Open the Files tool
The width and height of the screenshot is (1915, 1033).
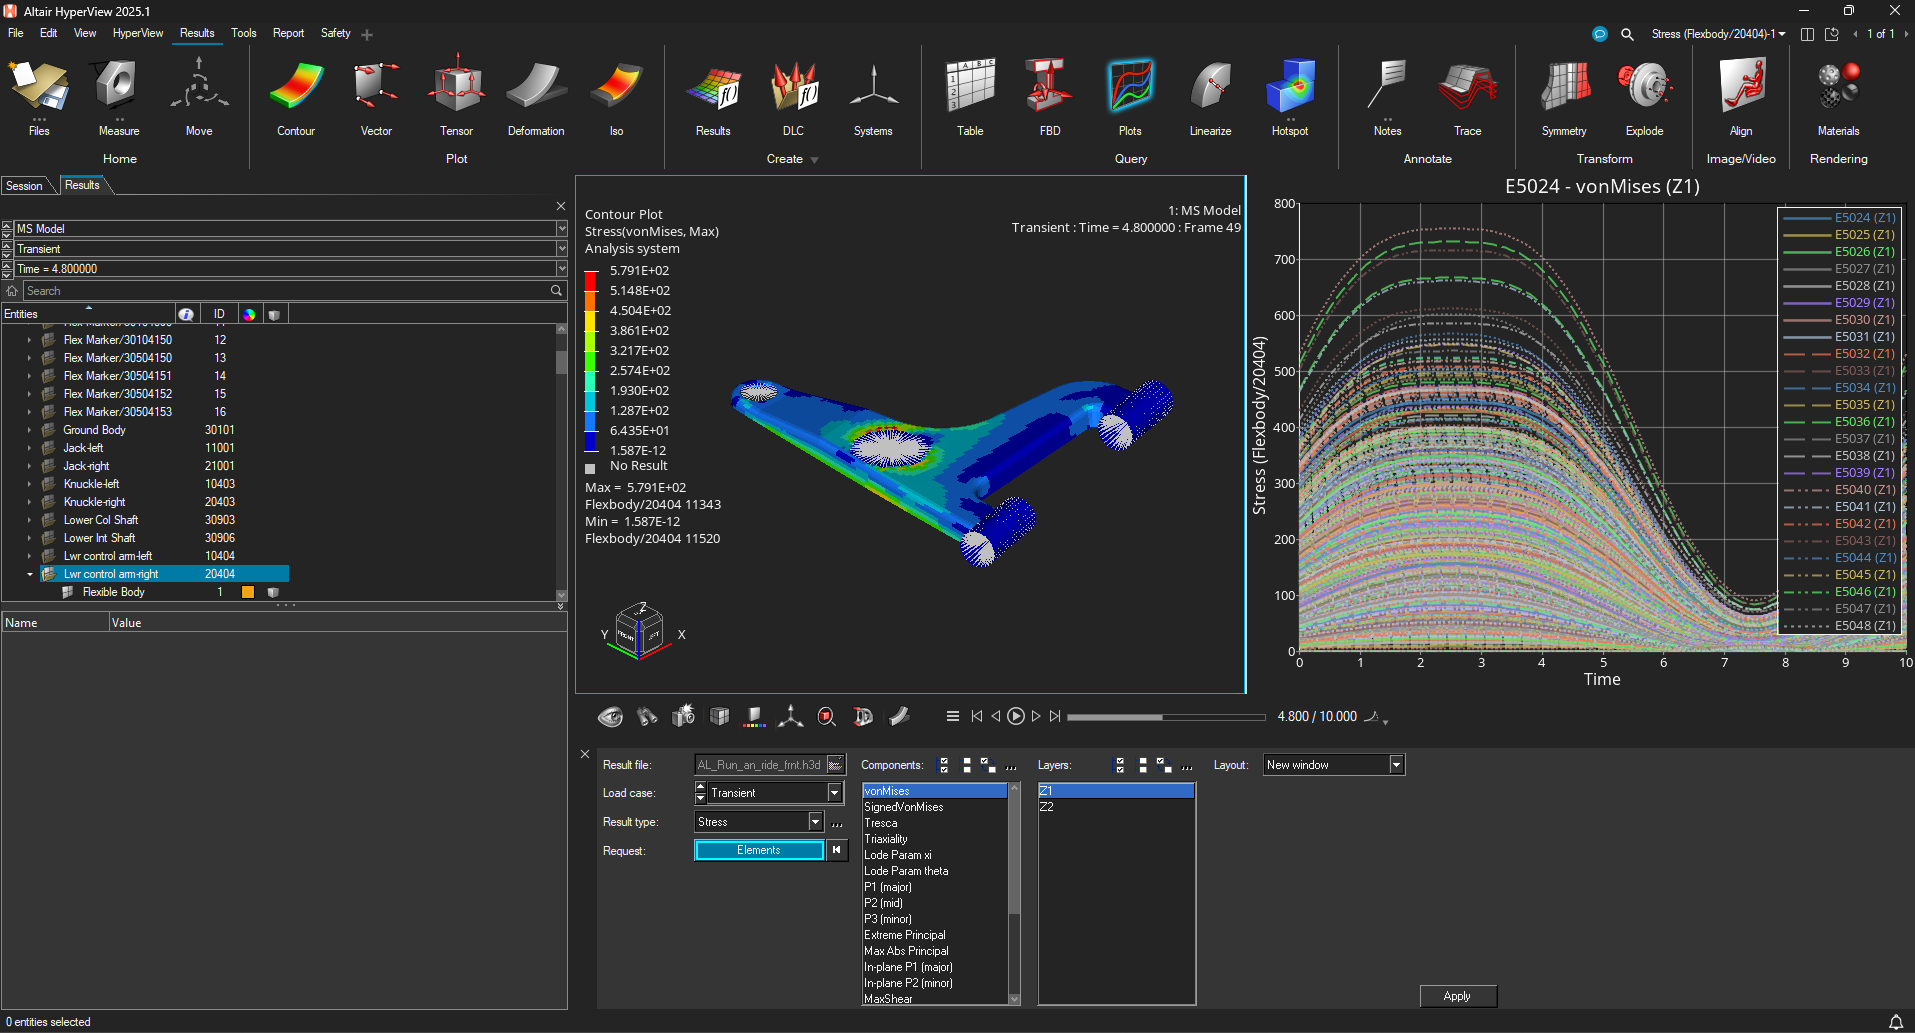[39, 98]
